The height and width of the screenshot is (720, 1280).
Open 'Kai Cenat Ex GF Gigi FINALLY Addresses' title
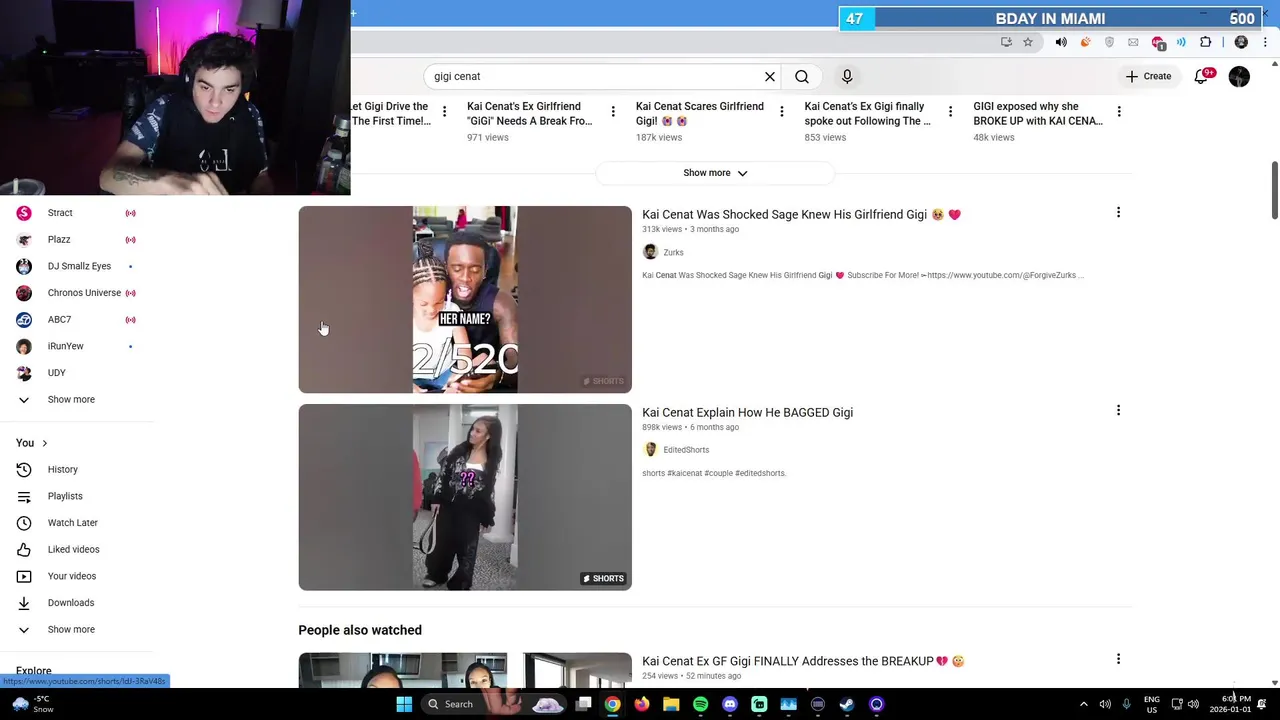[803, 661]
